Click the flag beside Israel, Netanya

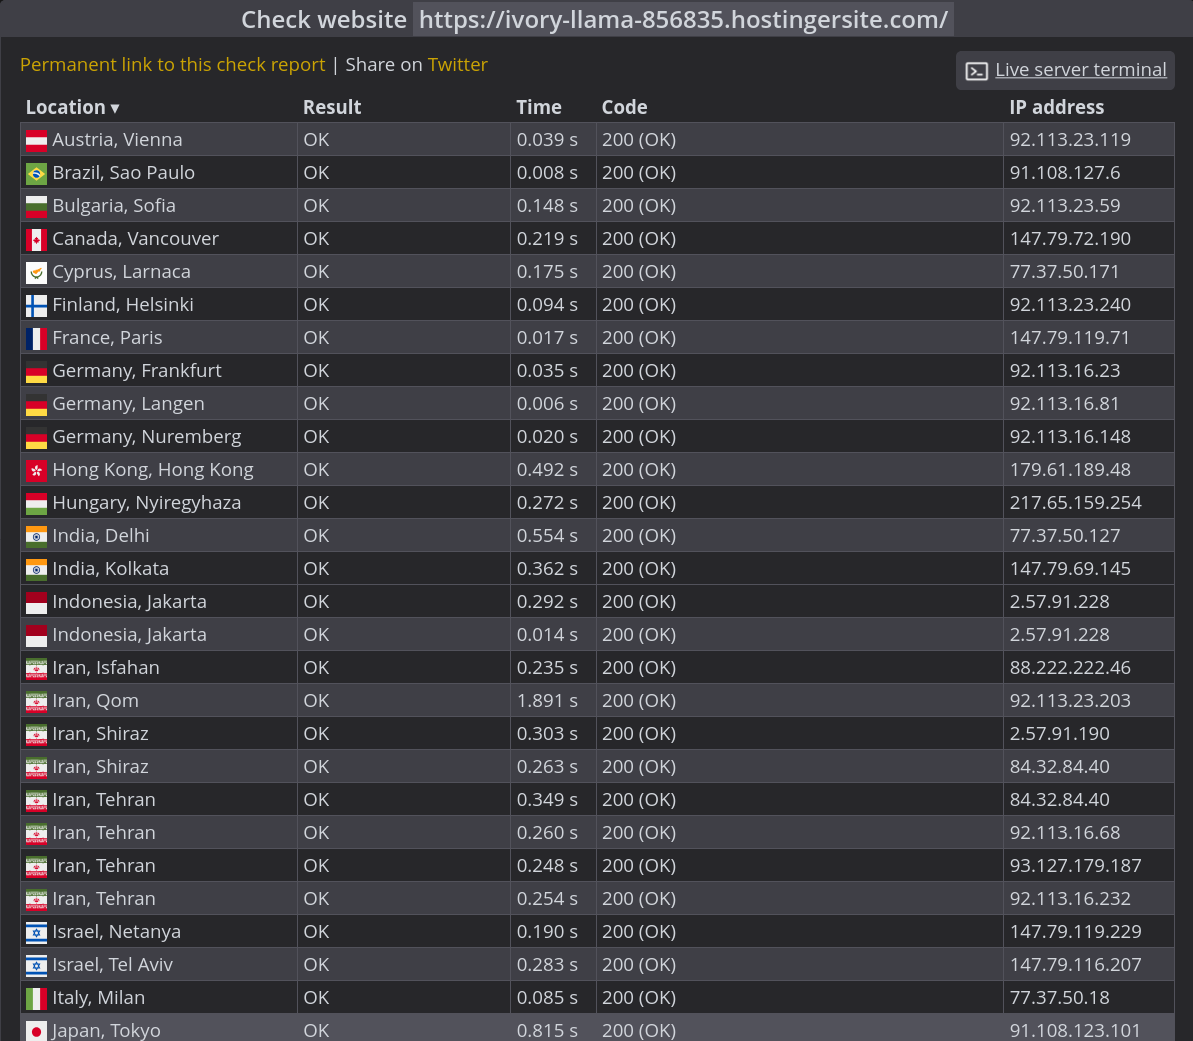coord(36,932)
